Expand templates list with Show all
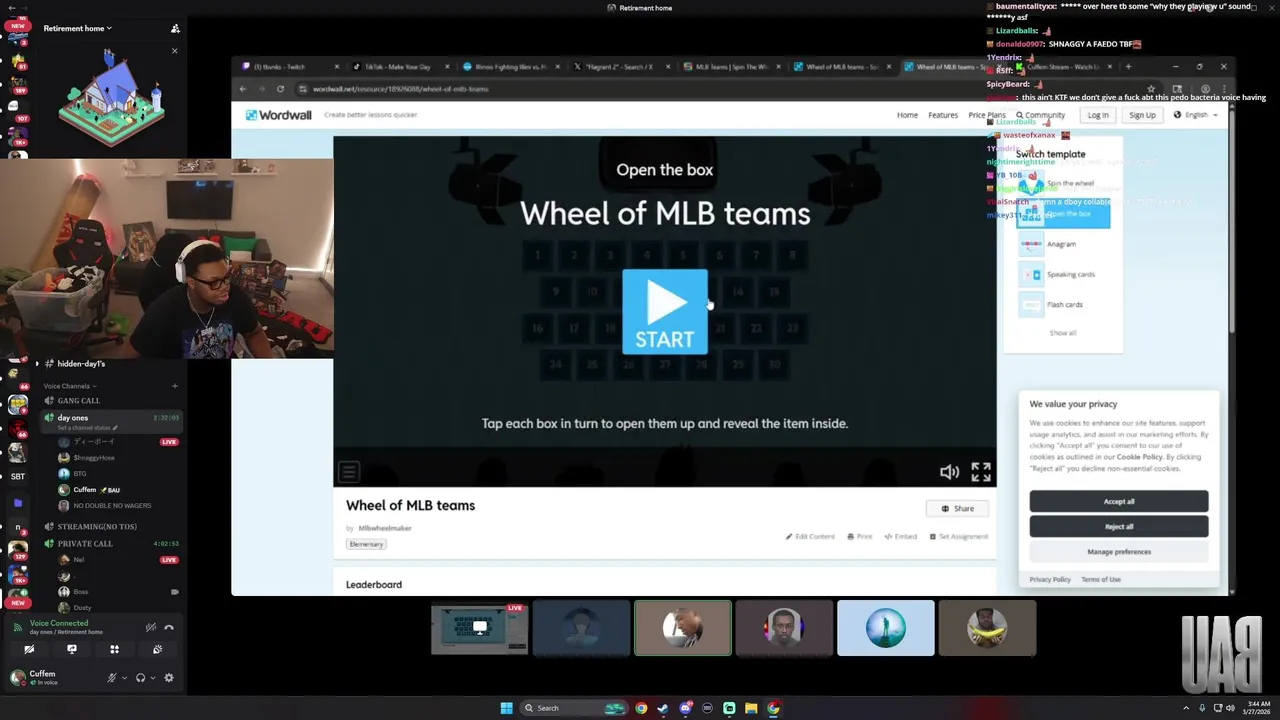The height and width of the screenshot is (720, 1280). click(x=1063, y=333)
